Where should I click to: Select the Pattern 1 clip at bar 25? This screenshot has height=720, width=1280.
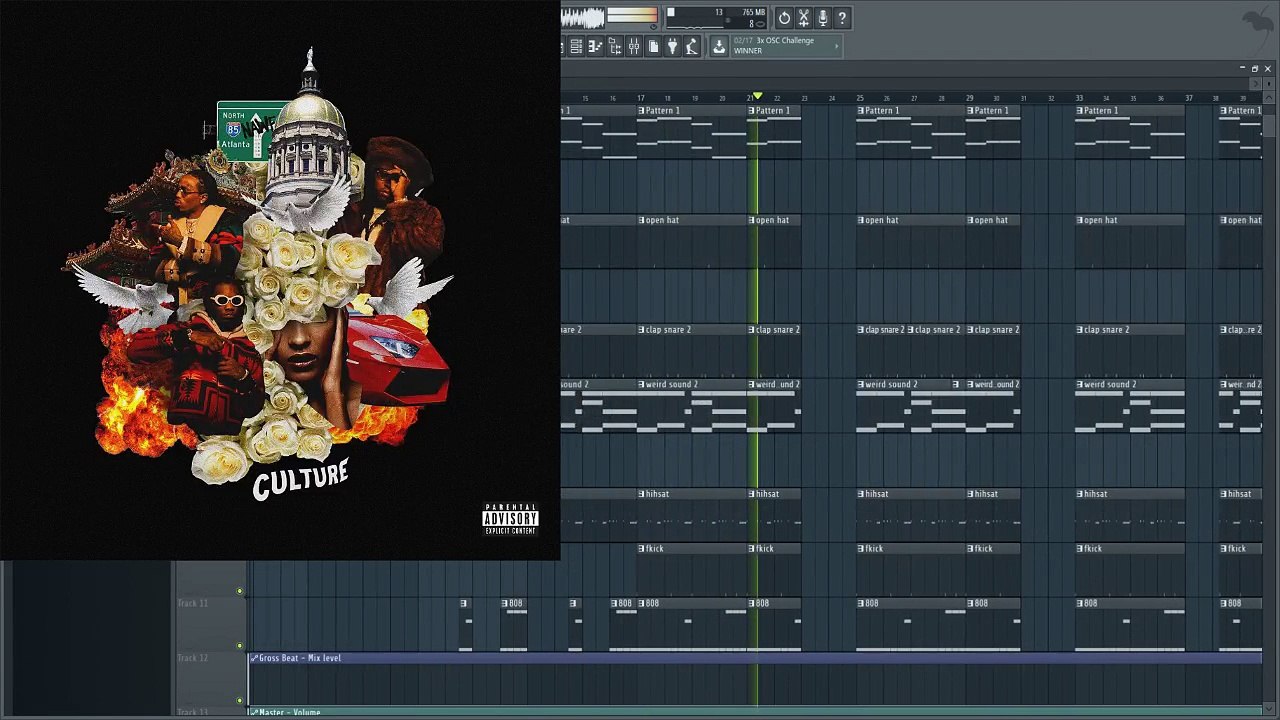tap(911, 133)
